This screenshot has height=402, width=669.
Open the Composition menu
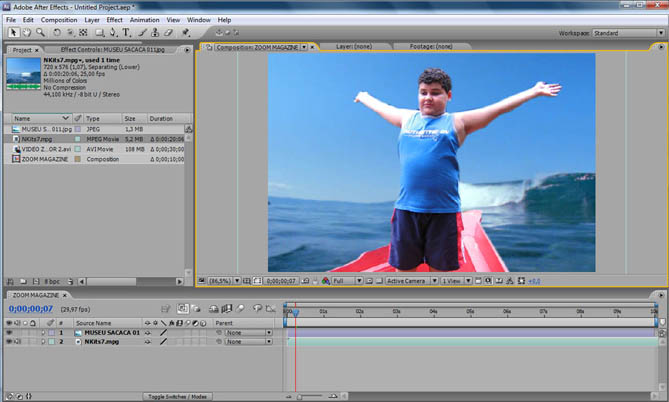58,19
